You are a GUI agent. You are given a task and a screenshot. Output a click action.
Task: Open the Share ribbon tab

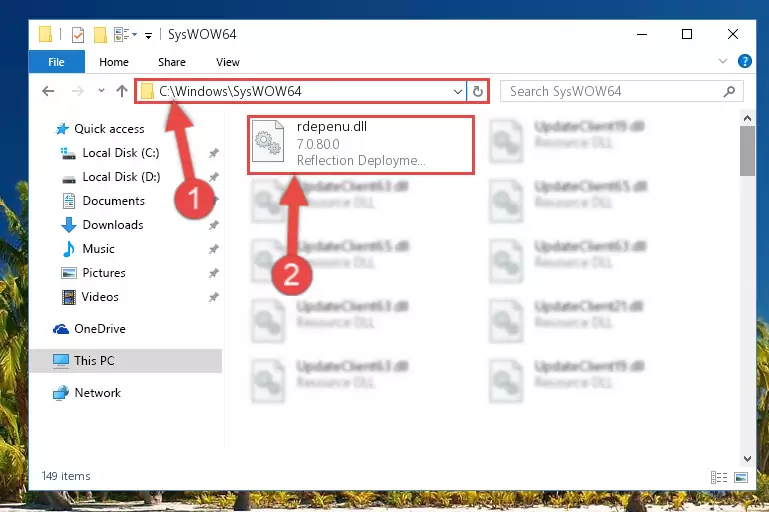coord(172,62)
